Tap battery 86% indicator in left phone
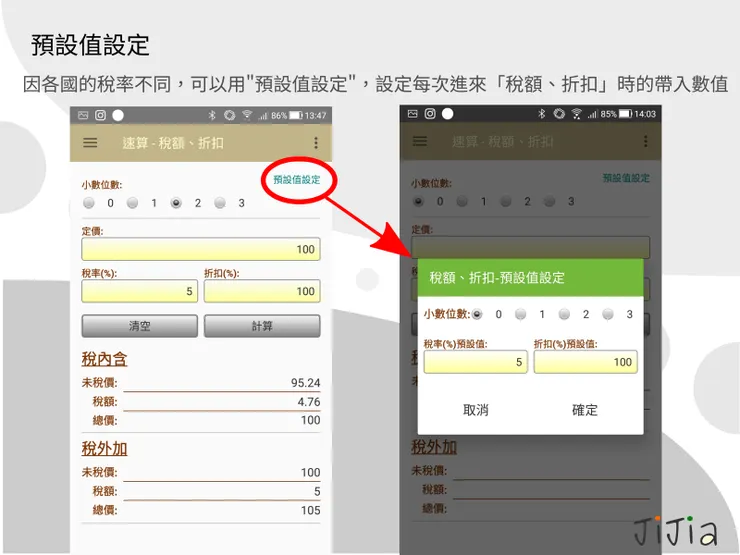Screen dimensions: 740x555 click(x=286, y=115)
